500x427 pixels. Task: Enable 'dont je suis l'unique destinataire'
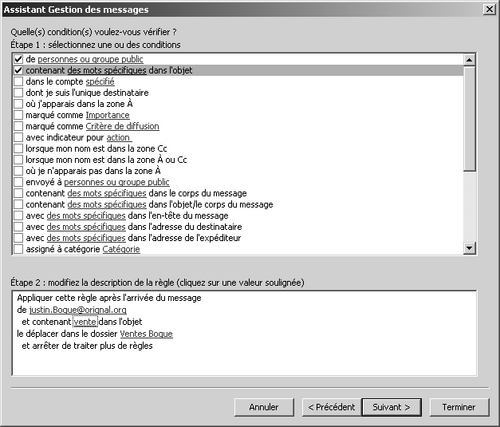(18, 93)
